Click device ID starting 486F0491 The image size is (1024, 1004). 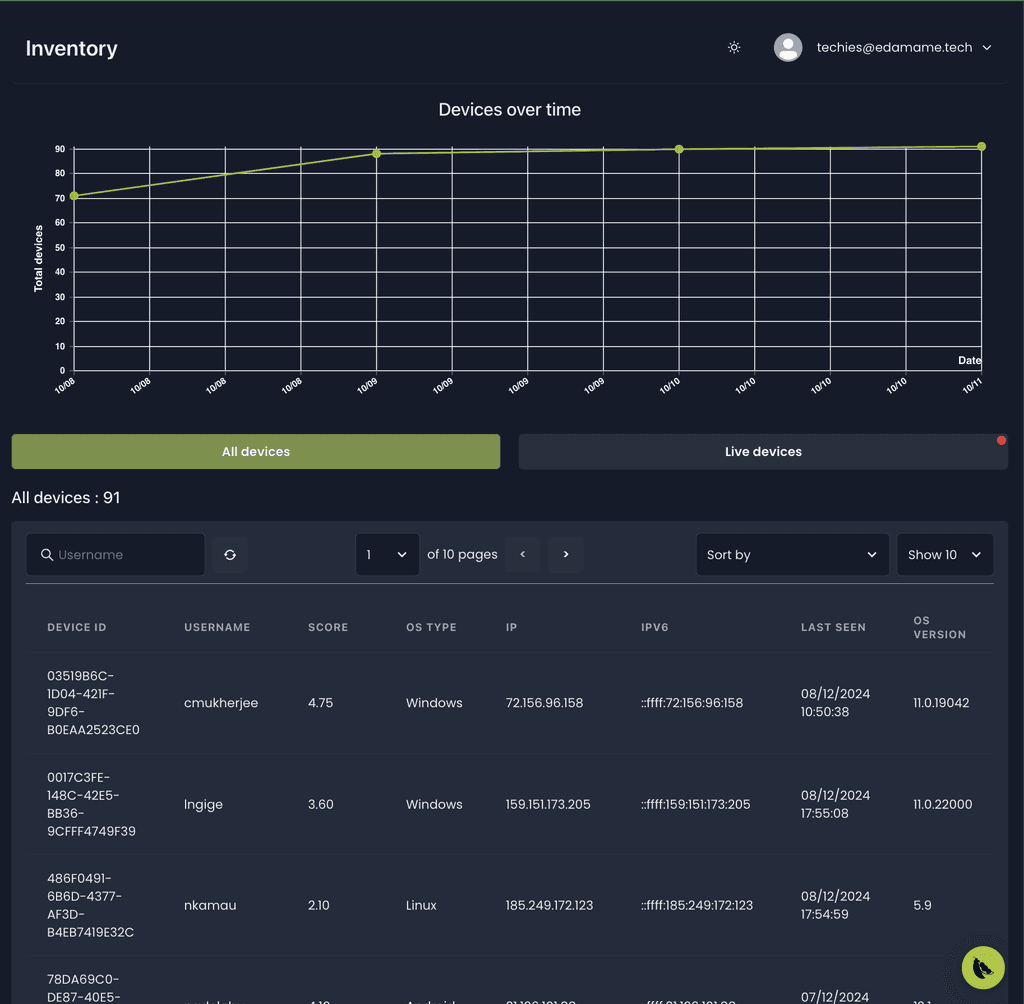(x=90, y=905)
